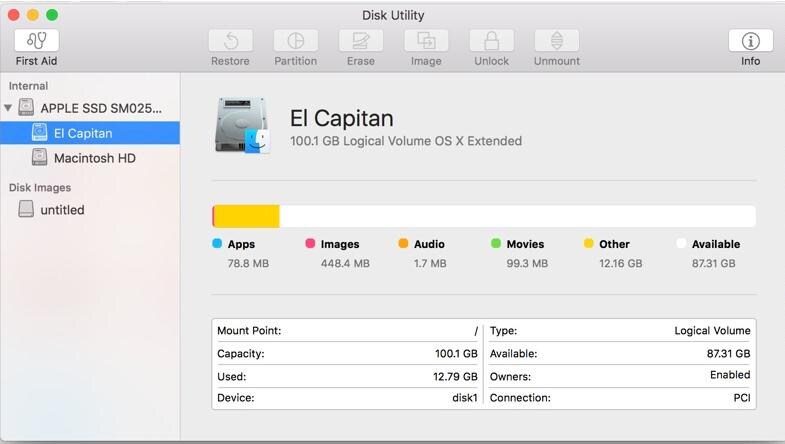Click the 87.31 GB value under Available legend
This screenshot has height=444, width=785.
(714, 263)
